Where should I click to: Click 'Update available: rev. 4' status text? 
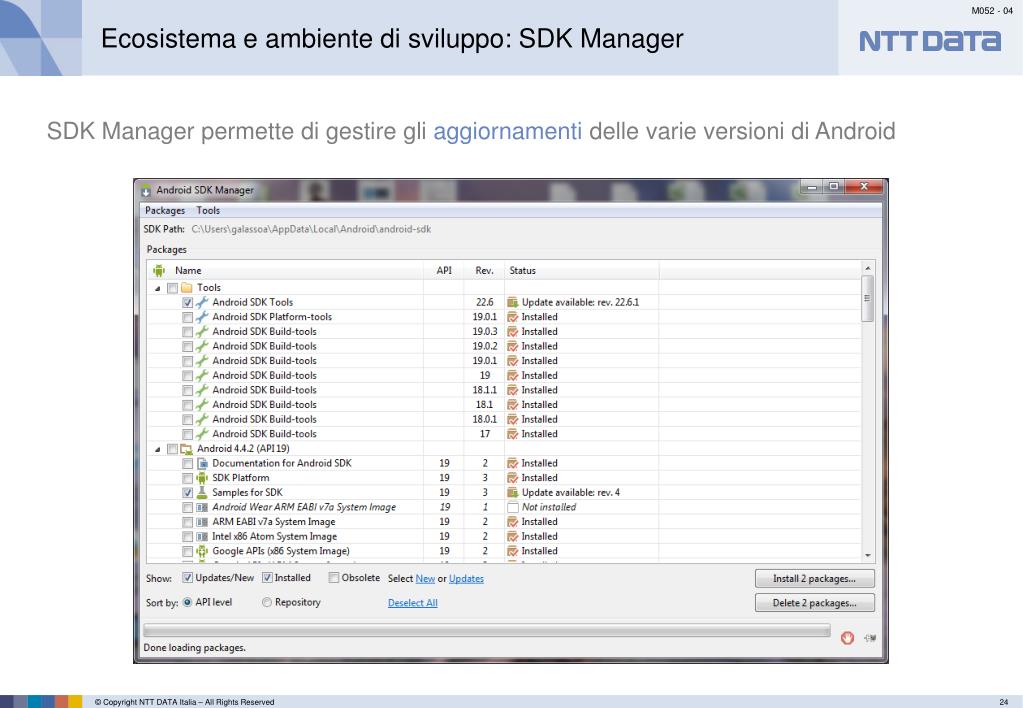pos(571,493)
